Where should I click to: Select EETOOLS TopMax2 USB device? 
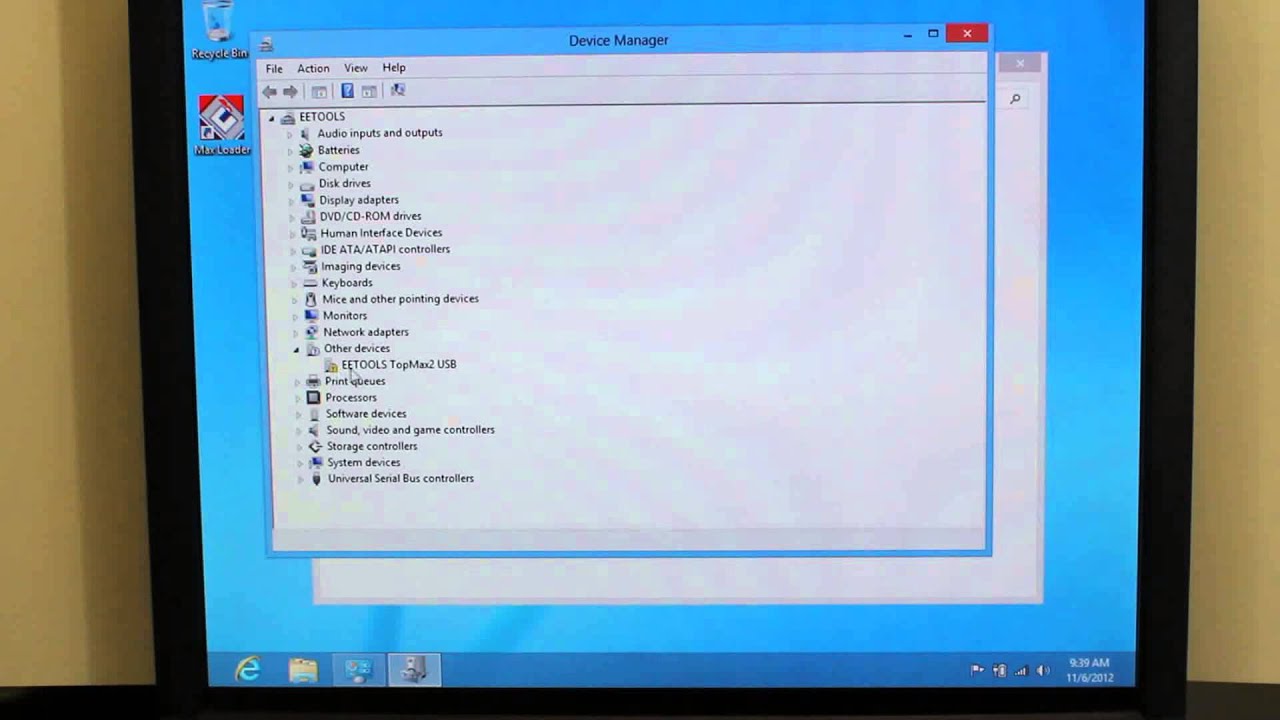click(399, 364)
